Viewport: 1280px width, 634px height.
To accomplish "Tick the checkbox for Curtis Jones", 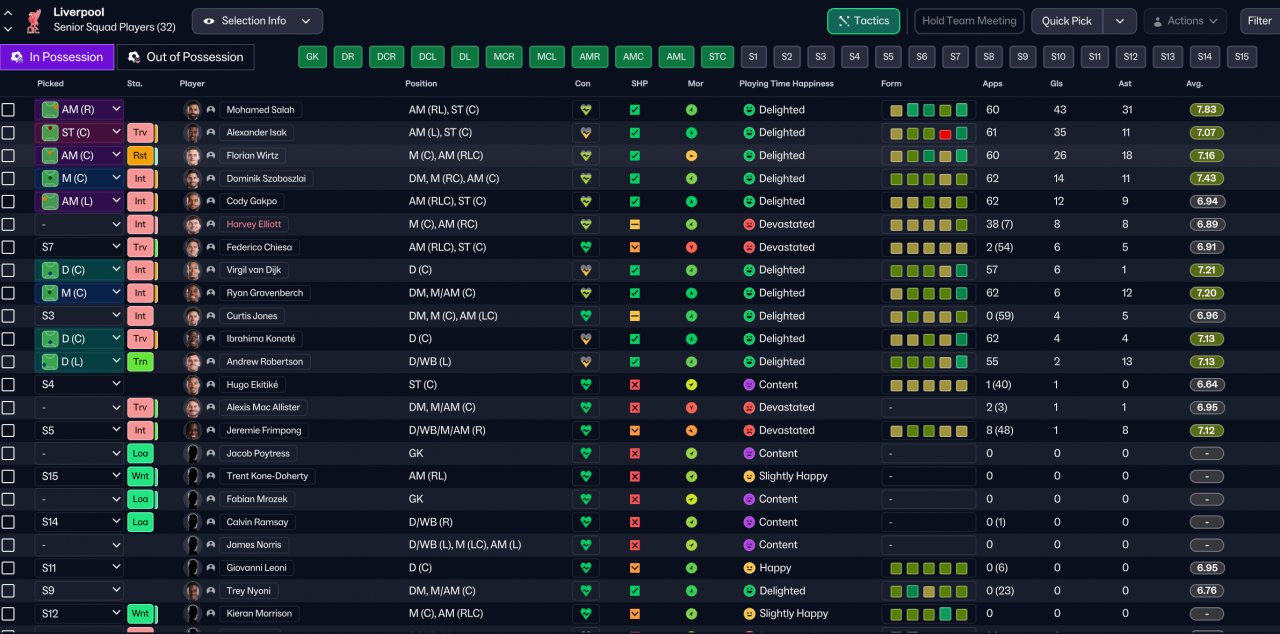I will coord(8,316).
